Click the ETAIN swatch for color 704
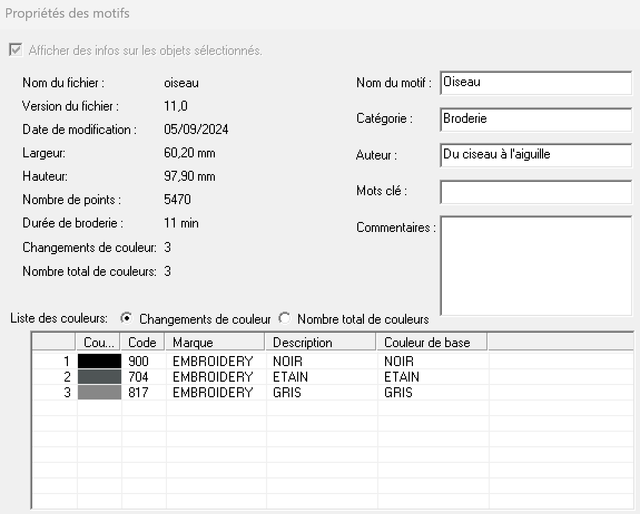 click(100, 377)
